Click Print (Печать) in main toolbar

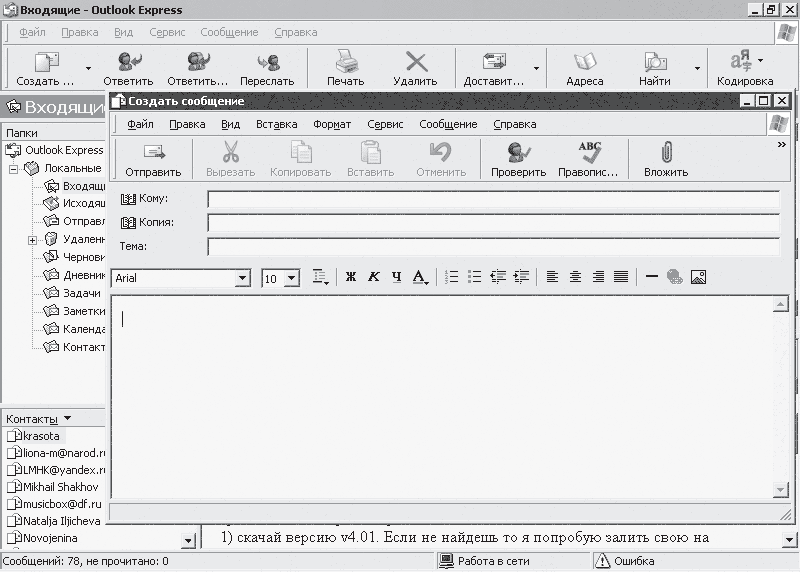tap(345, 68)
